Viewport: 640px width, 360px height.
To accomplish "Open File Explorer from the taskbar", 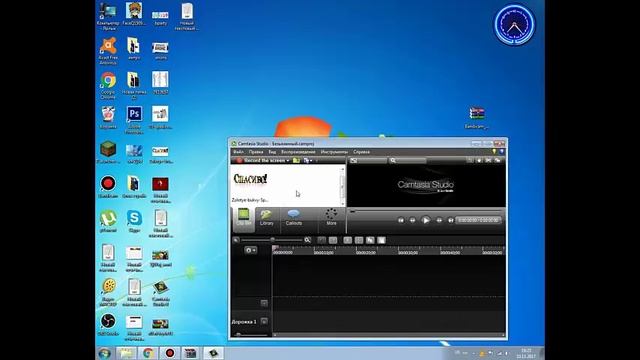I will point(126,353).
